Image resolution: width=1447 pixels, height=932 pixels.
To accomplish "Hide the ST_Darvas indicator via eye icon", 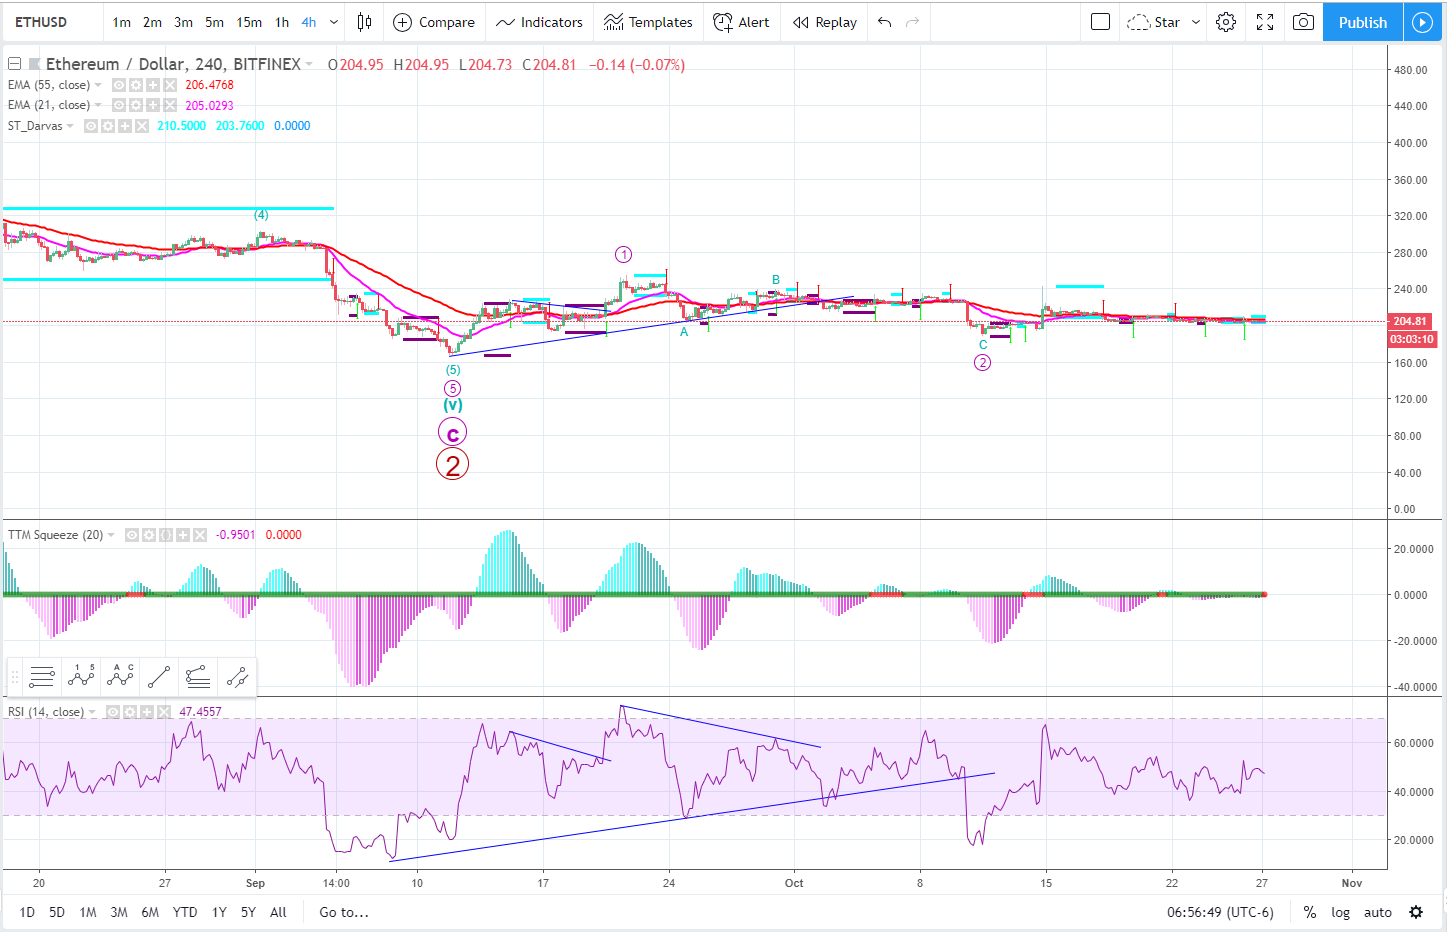I will 91,126.
